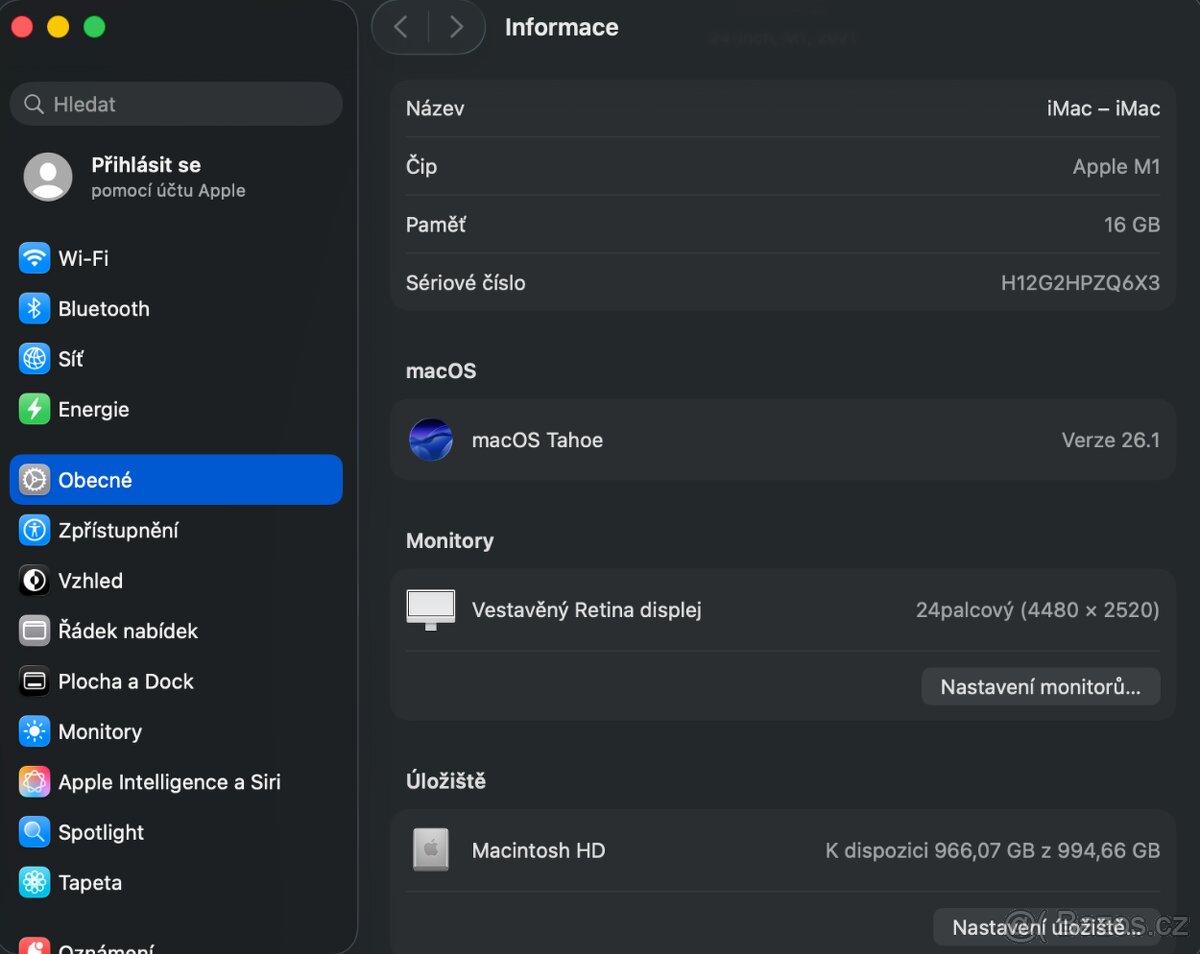Go back with the left chevron
The height and width of the screenshot is (954, 1200).
click(401, 27)
